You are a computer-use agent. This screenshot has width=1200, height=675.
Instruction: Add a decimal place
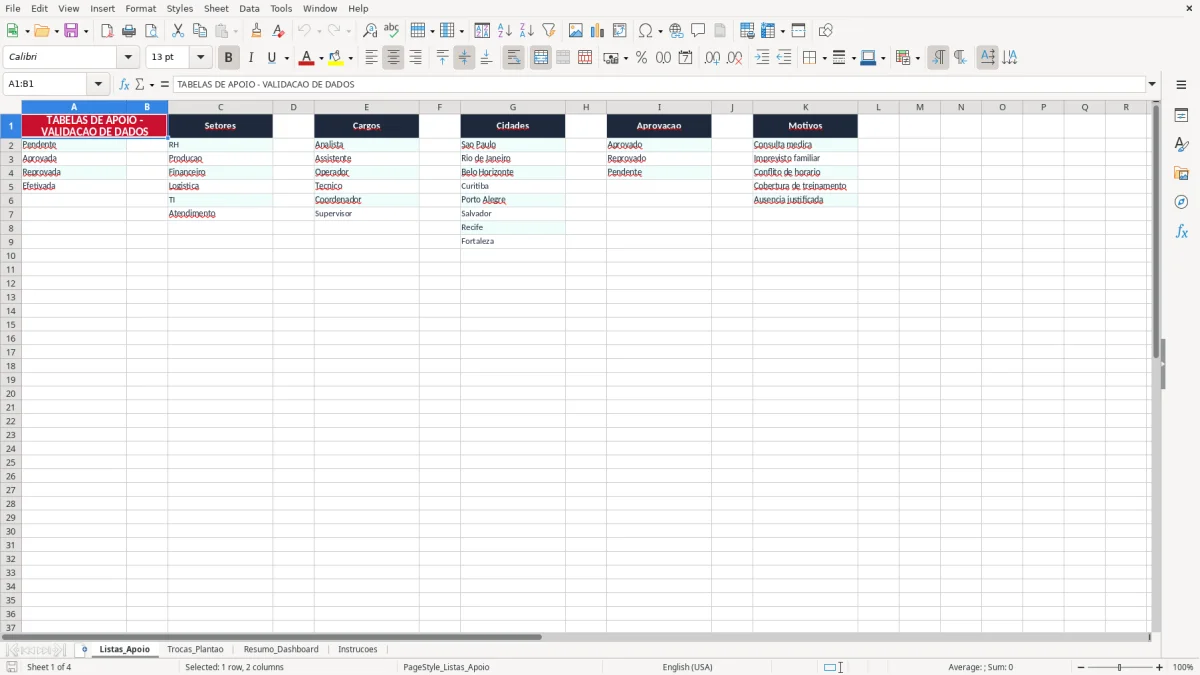712,58
